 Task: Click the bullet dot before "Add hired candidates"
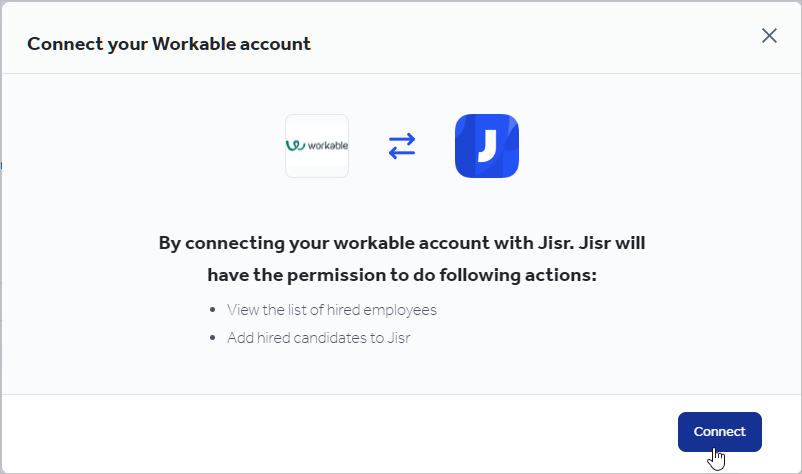point(214,338)
